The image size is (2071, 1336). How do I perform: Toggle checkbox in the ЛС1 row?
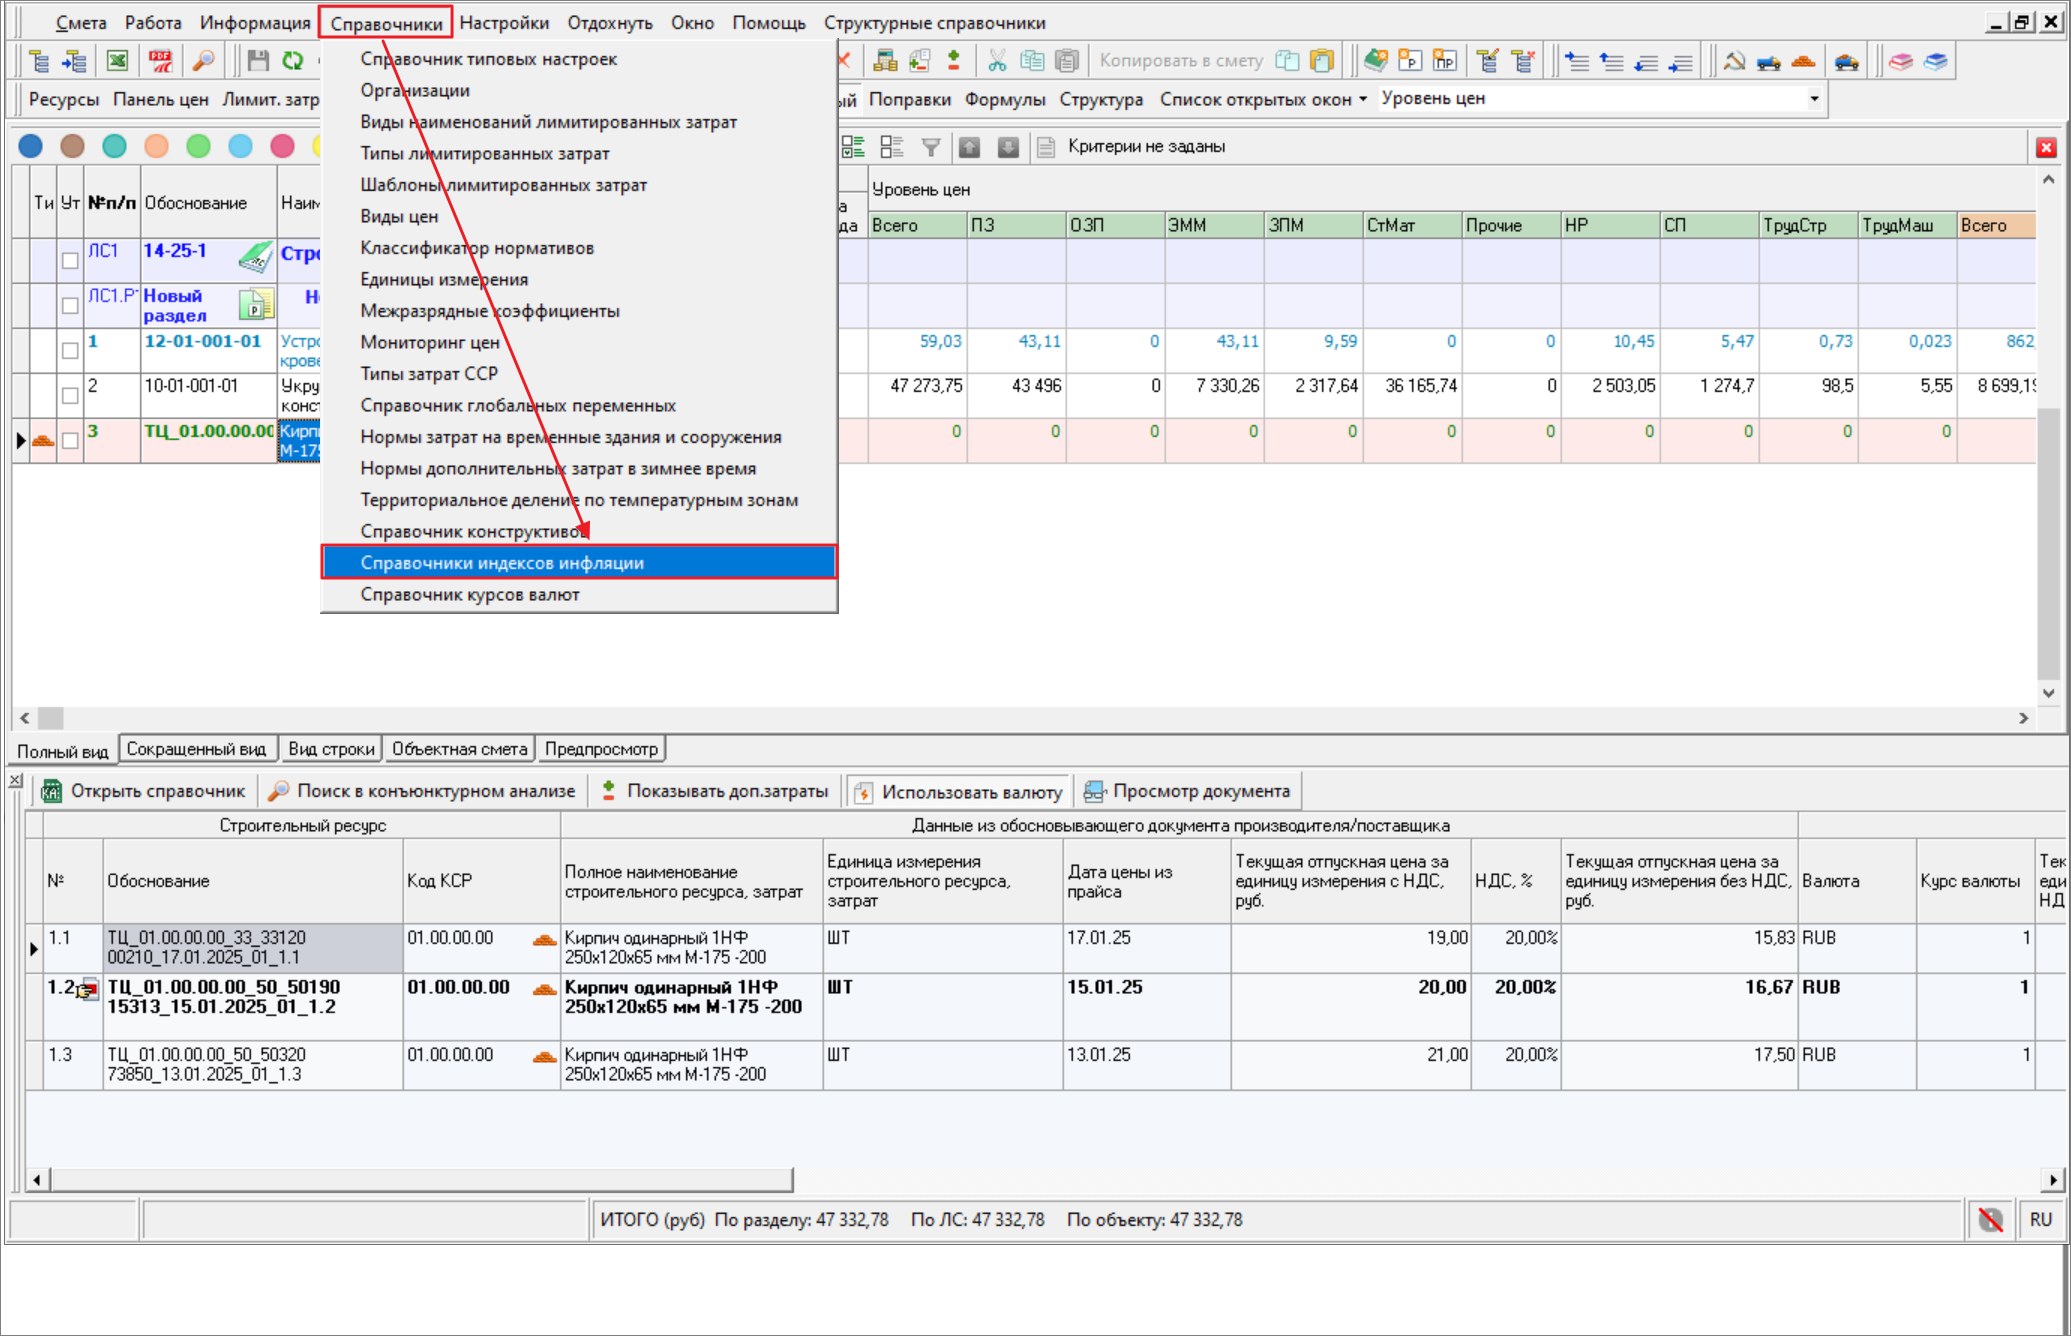click(70, 260)
